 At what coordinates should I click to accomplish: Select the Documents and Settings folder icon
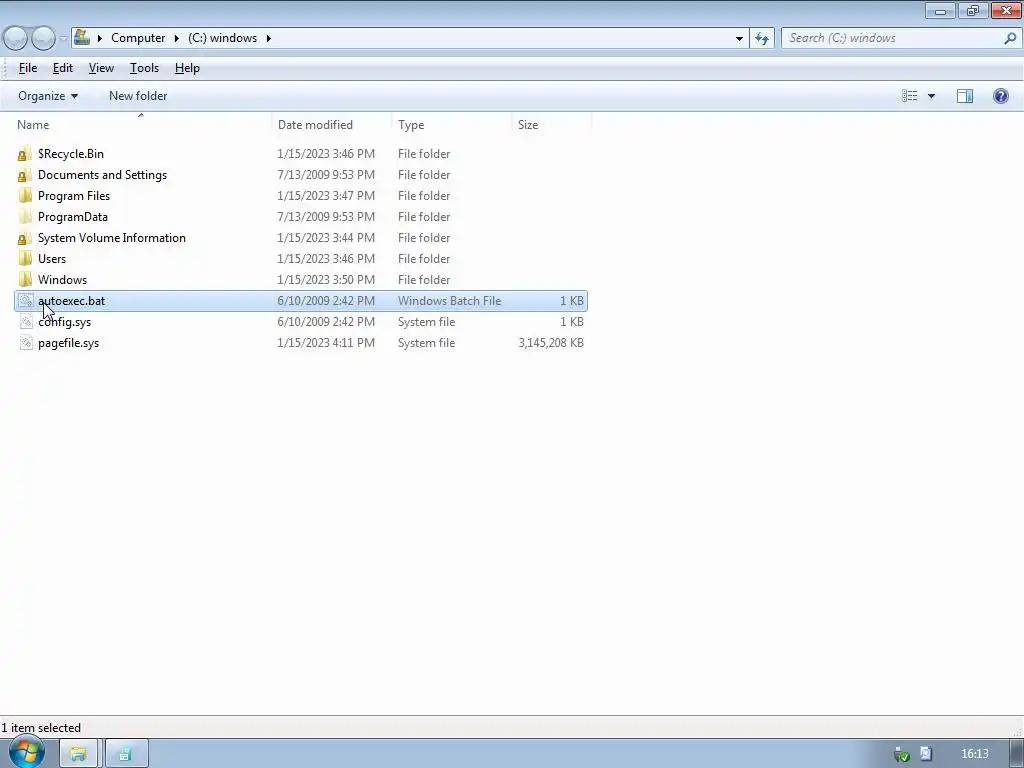click(25, 175)
